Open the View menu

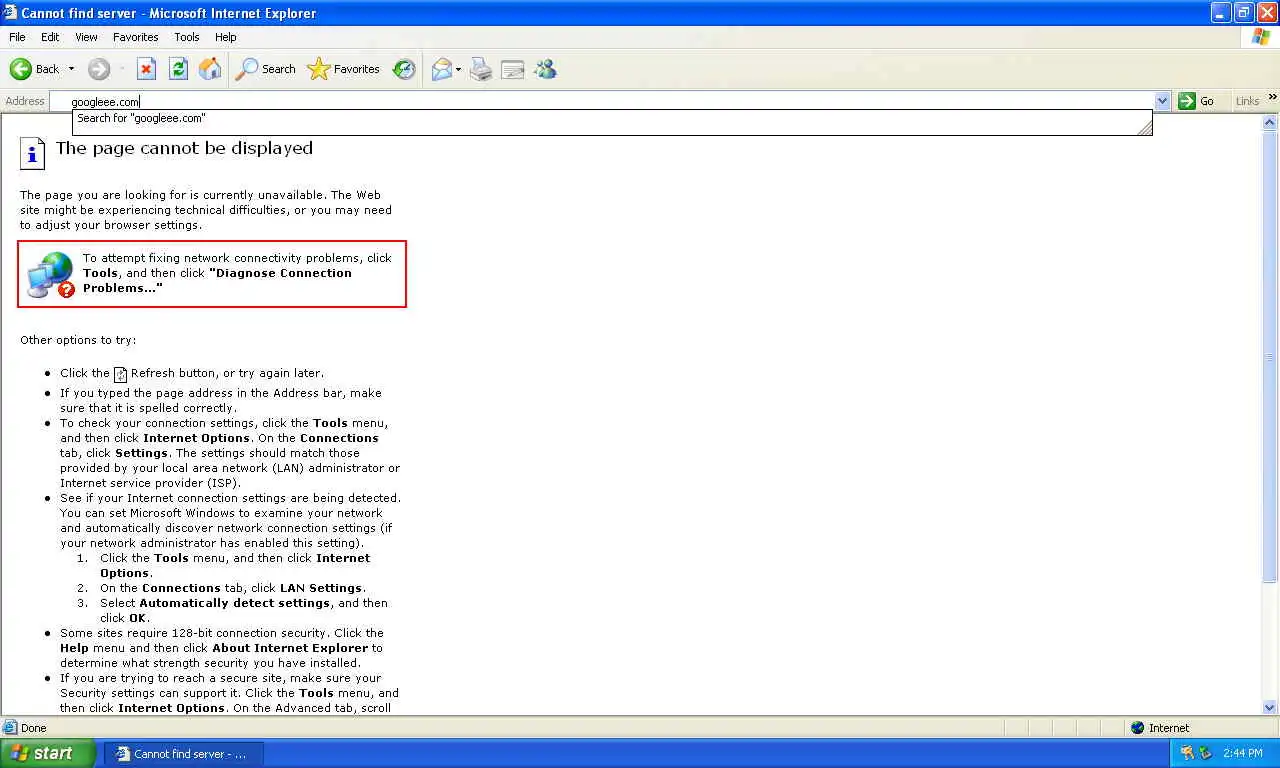(x=86, y=37)
